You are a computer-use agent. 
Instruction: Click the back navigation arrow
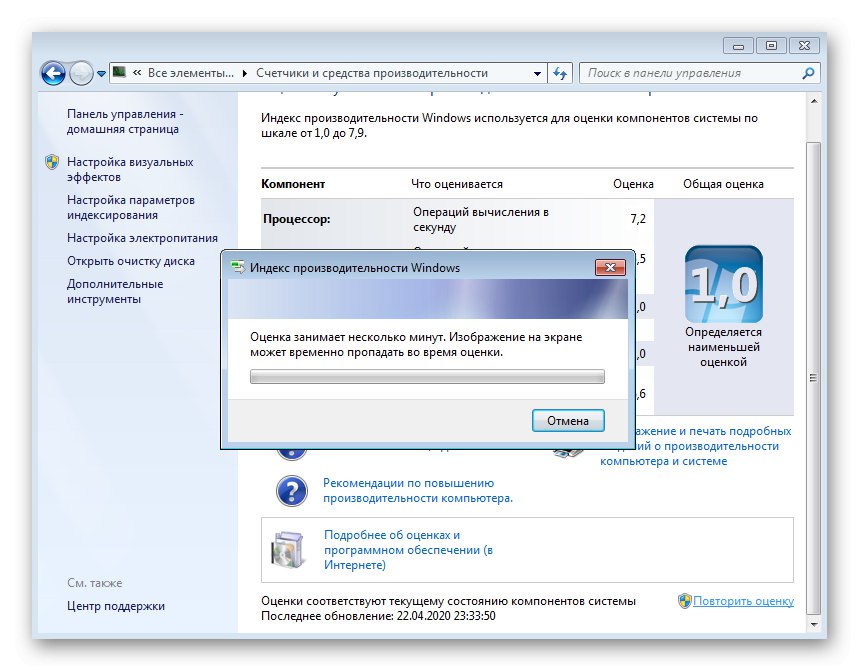click(x=52, y=73)
